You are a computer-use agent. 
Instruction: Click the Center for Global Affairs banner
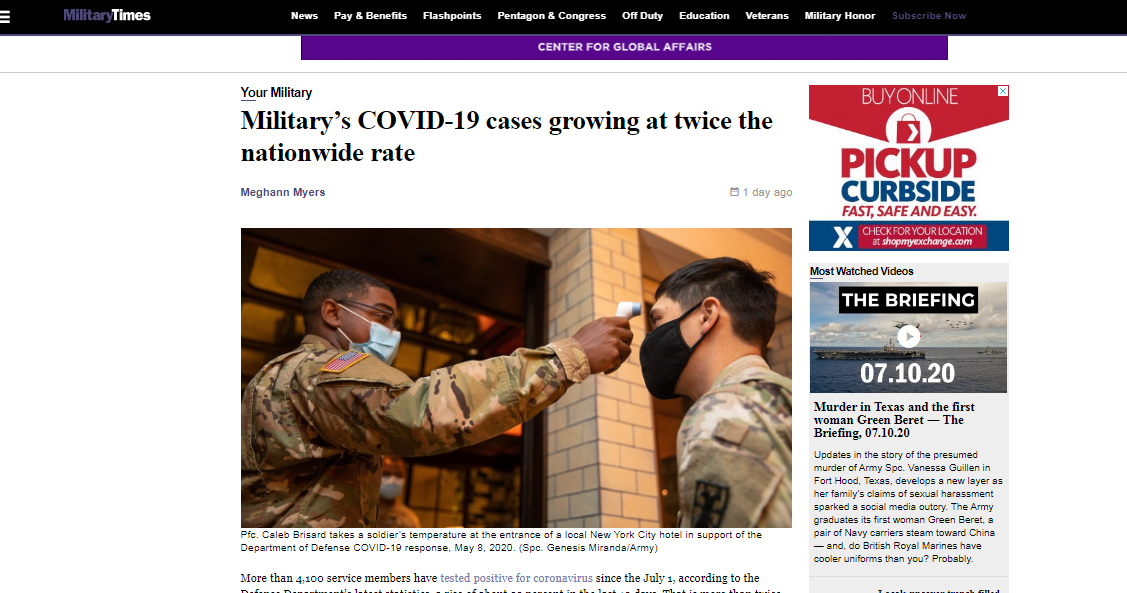click(x=624, y=47)
